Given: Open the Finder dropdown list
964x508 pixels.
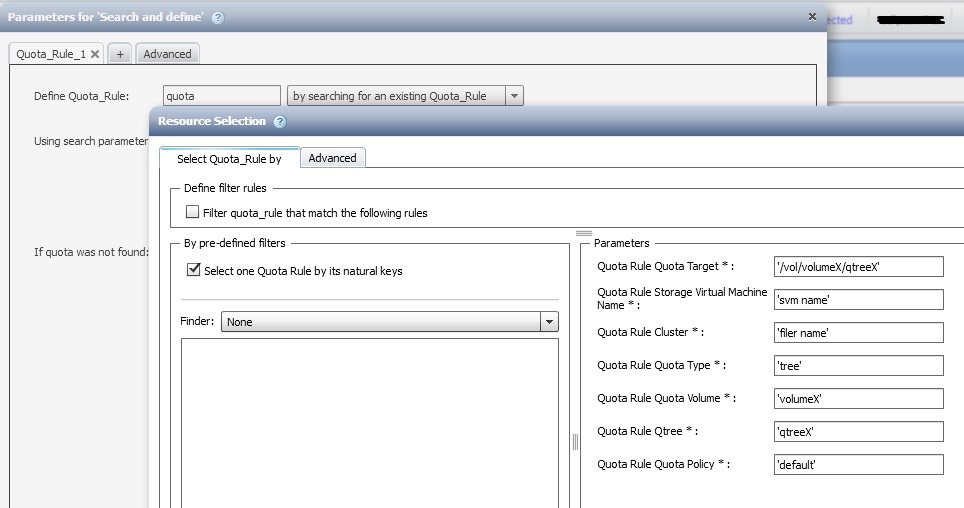Looking at the screenshot, I should coord(548,322).
